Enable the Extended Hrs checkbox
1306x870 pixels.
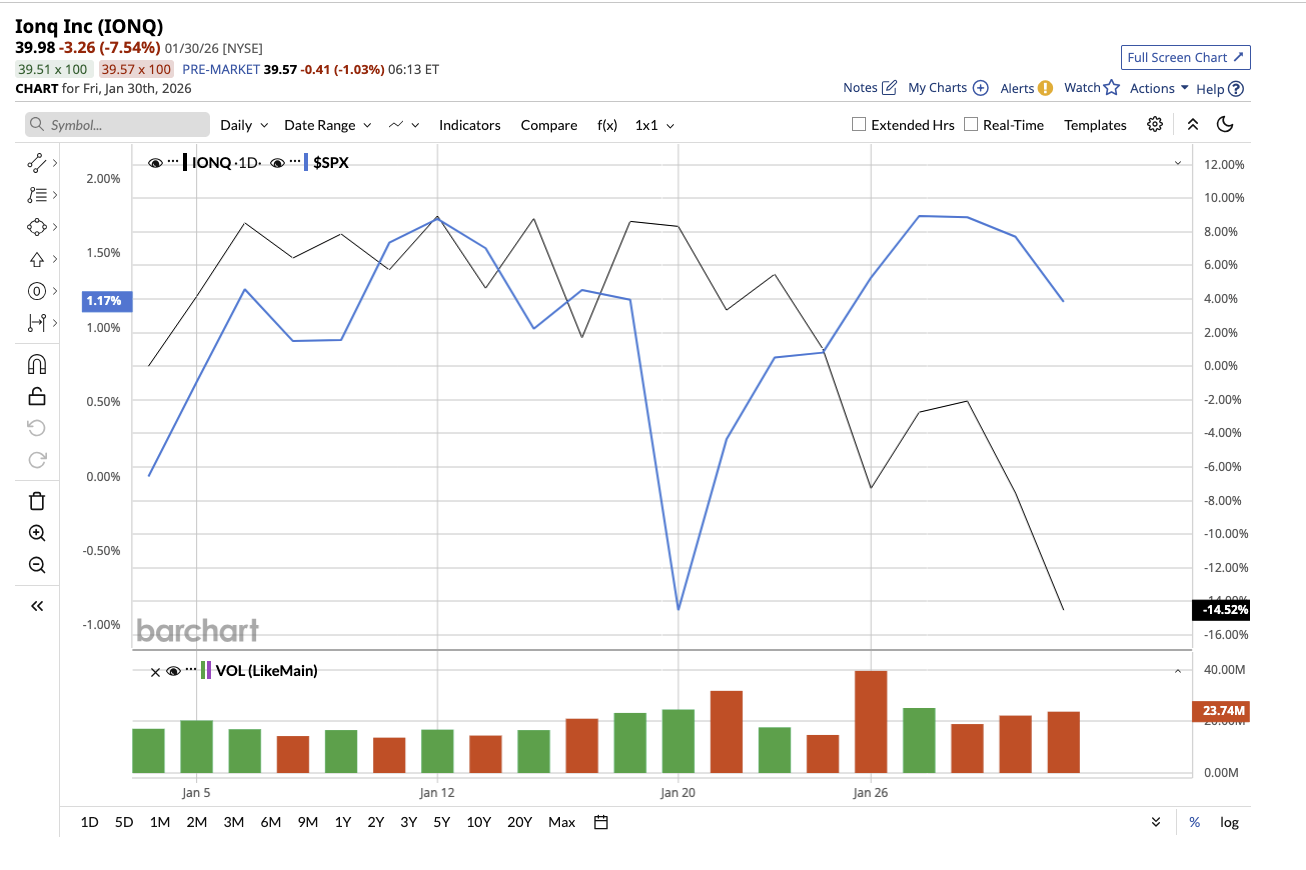coord(858,125)
